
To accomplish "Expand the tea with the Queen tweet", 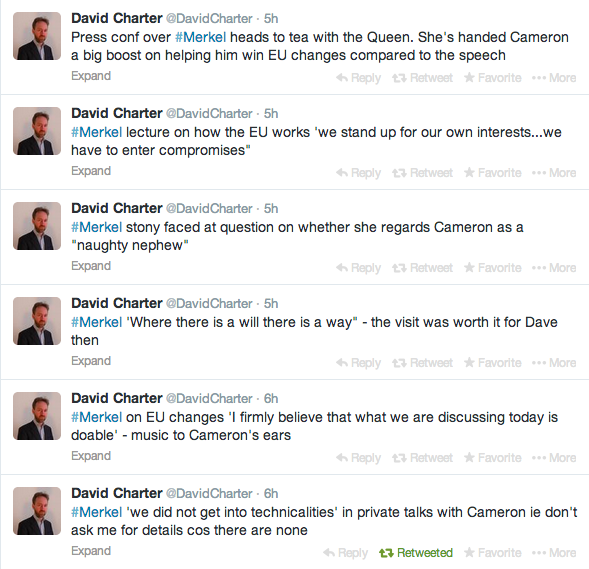I will point(91,76).
